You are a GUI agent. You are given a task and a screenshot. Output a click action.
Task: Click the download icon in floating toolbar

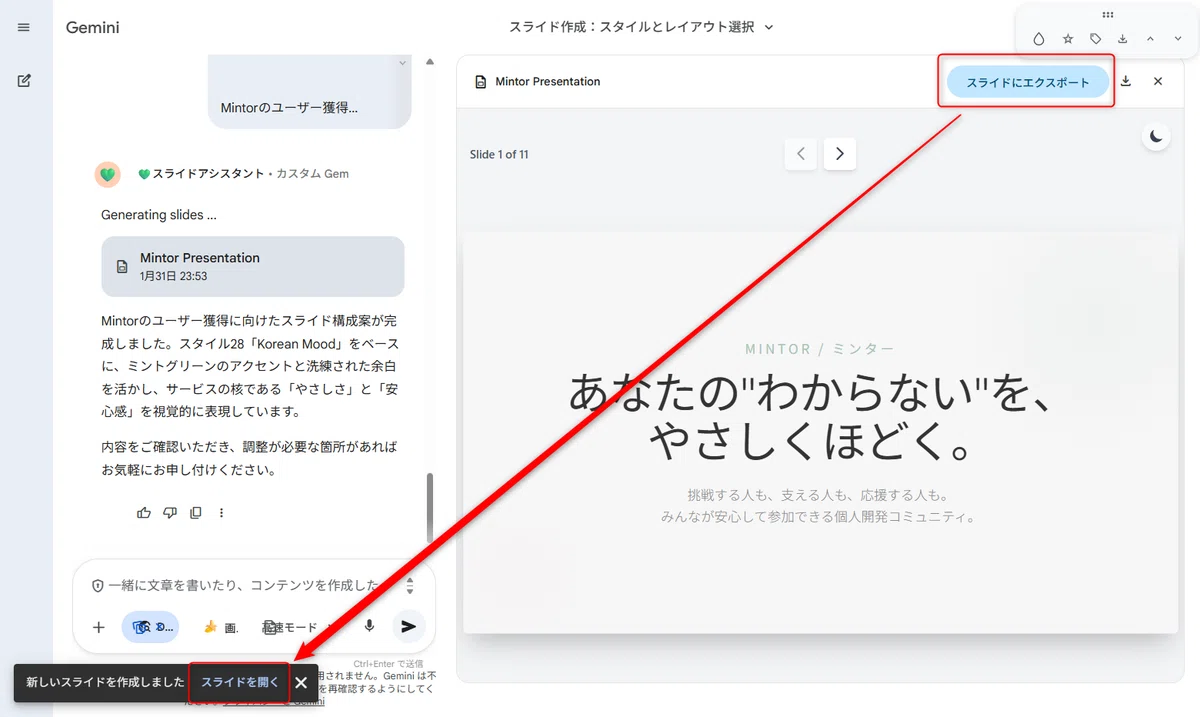point(1123,39)
